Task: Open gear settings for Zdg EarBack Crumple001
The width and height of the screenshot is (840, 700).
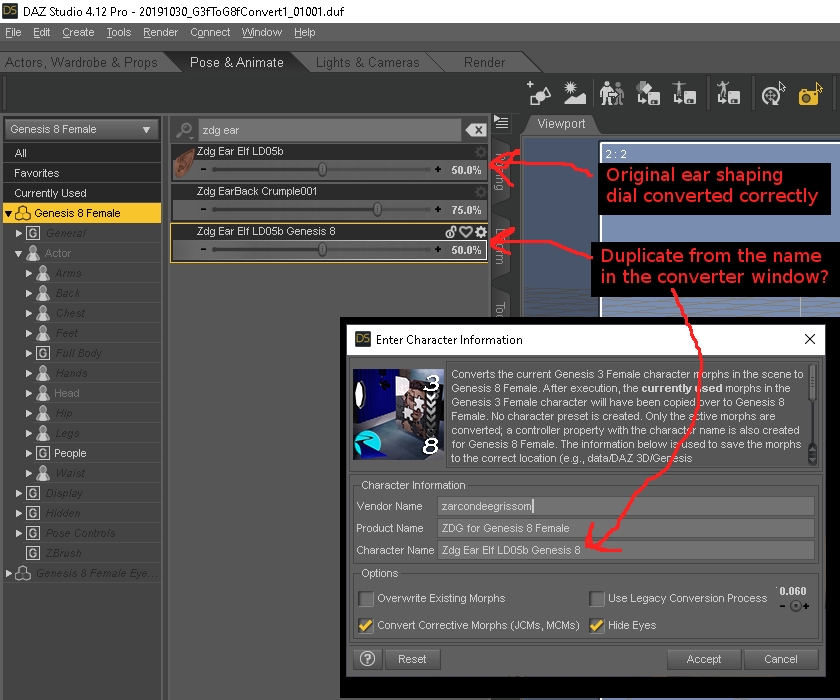Action: [x=481, y=192]
